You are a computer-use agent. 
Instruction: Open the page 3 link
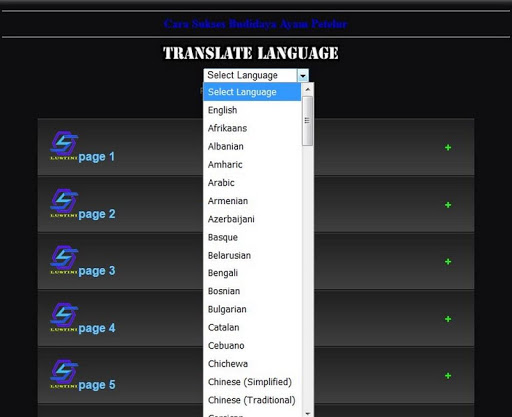coord(97,271)
